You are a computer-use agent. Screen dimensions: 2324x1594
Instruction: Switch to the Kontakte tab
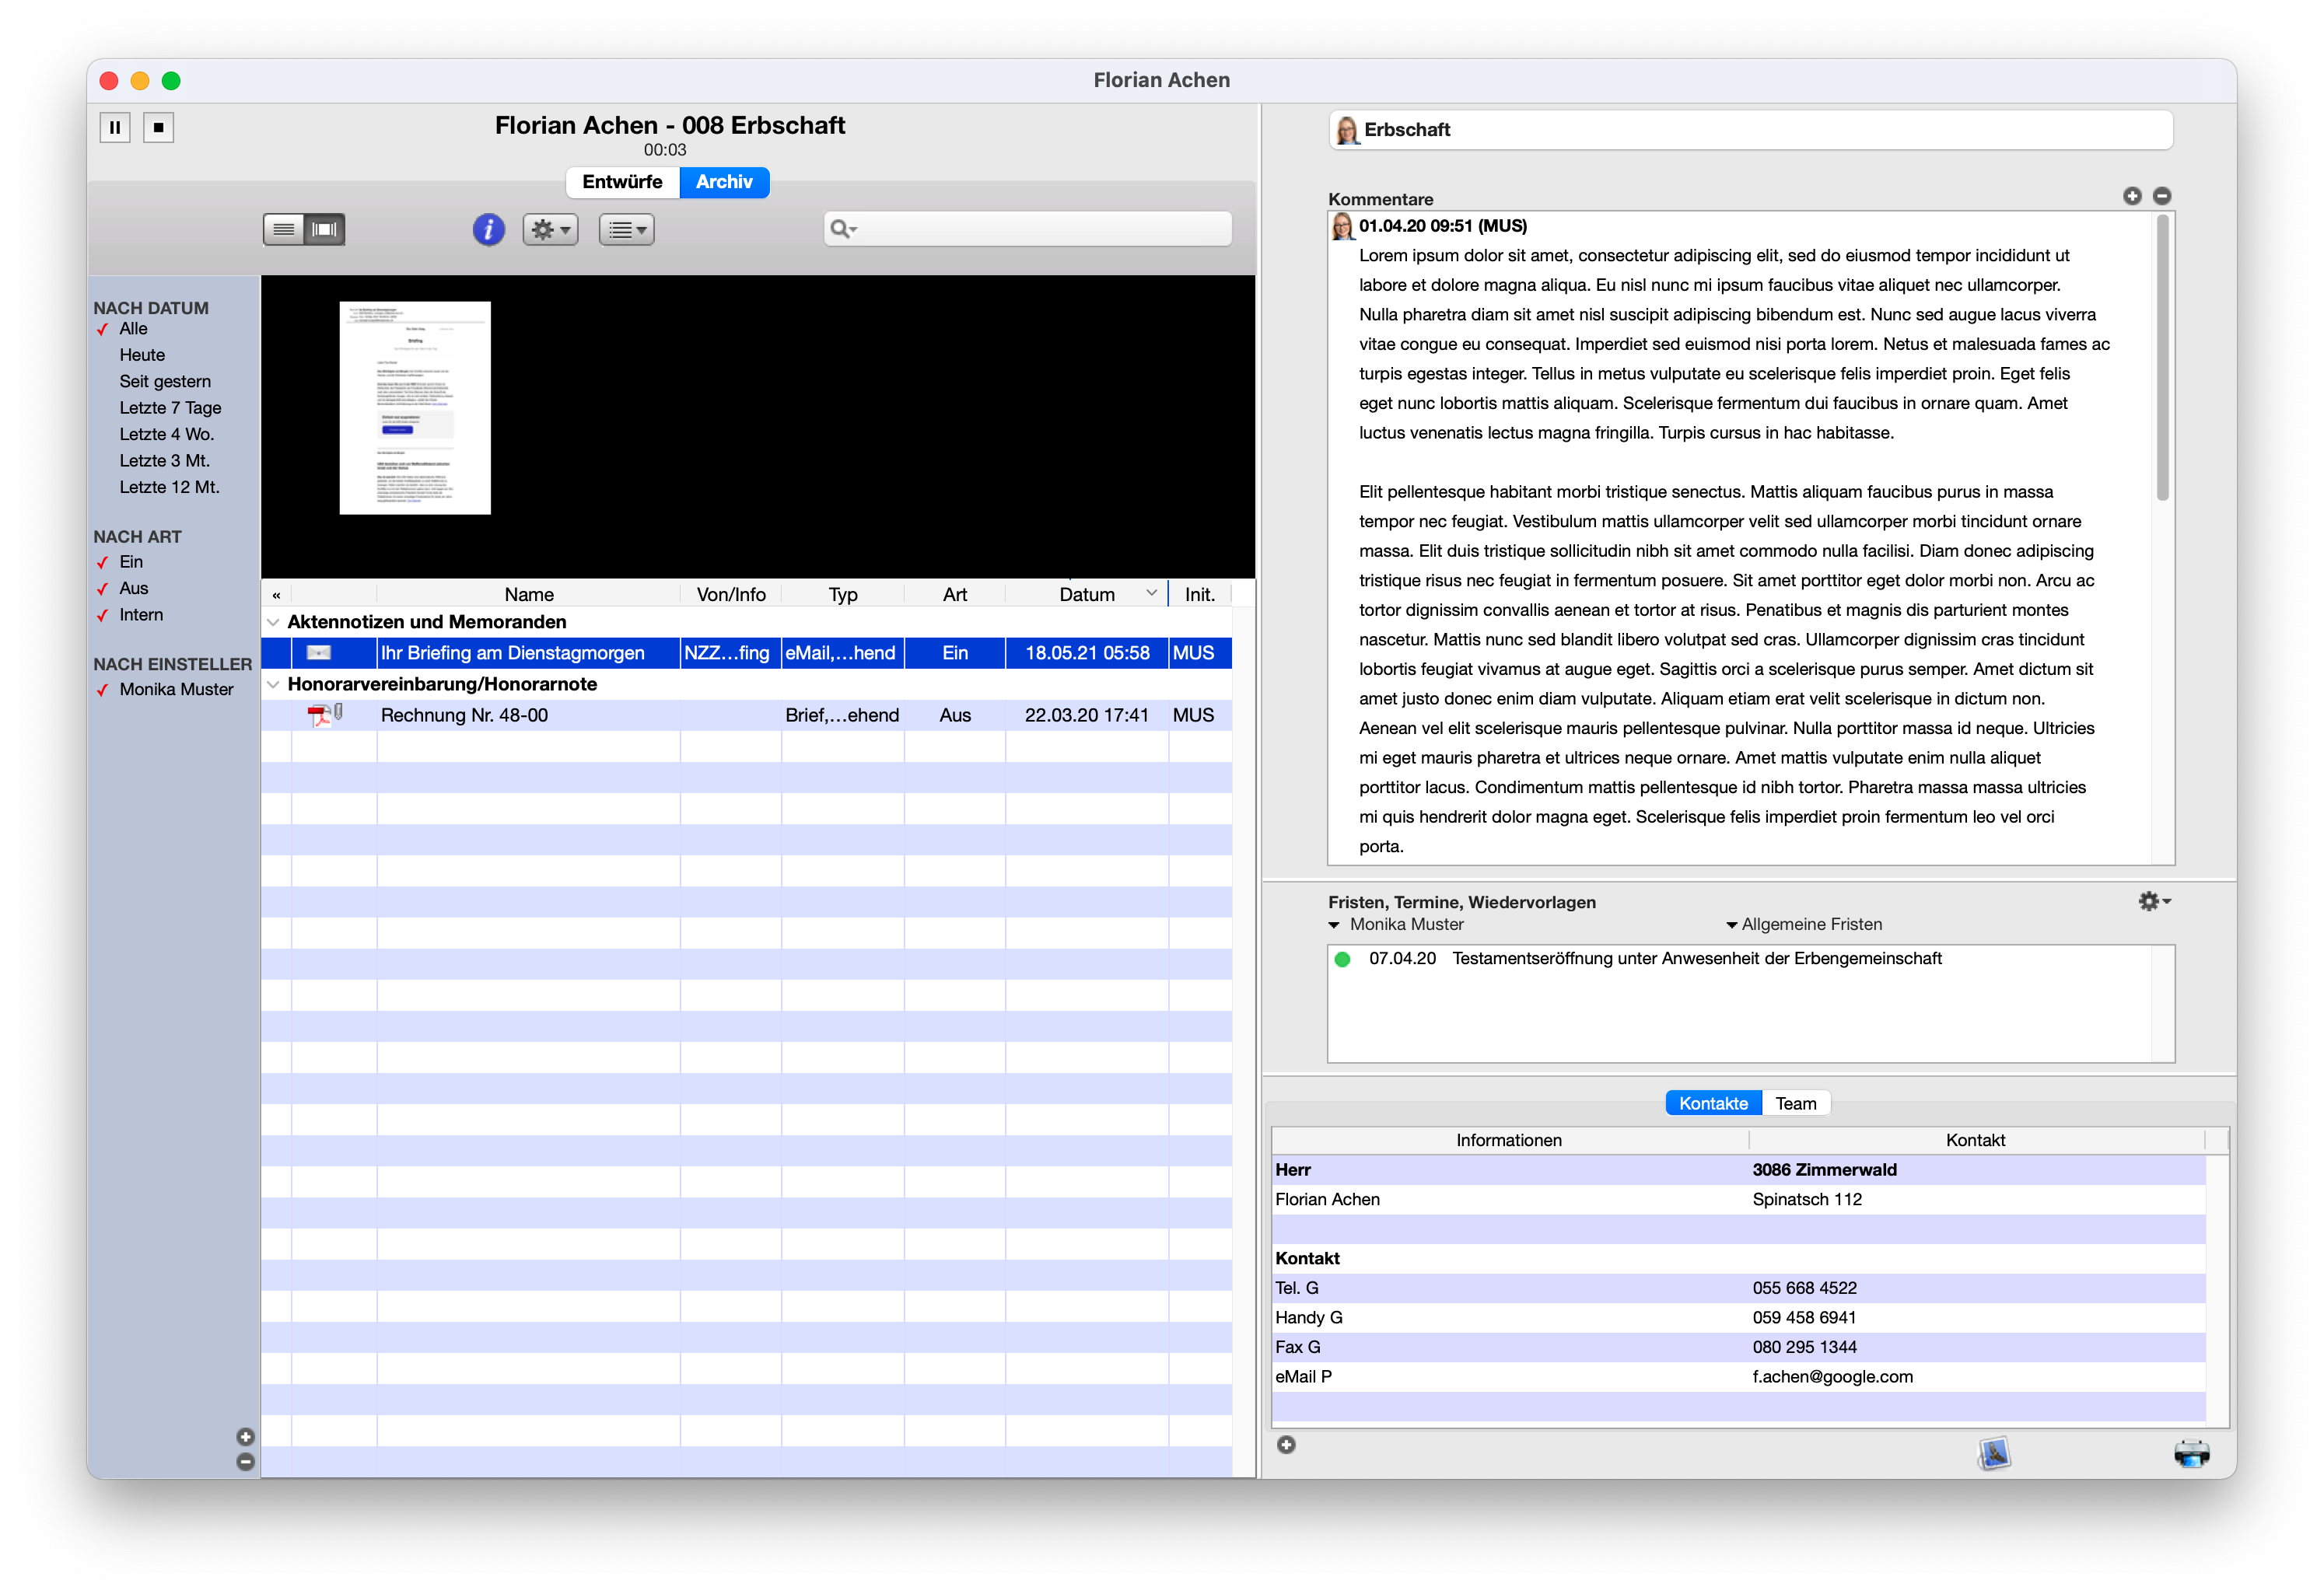(x=1713, y=1104)
